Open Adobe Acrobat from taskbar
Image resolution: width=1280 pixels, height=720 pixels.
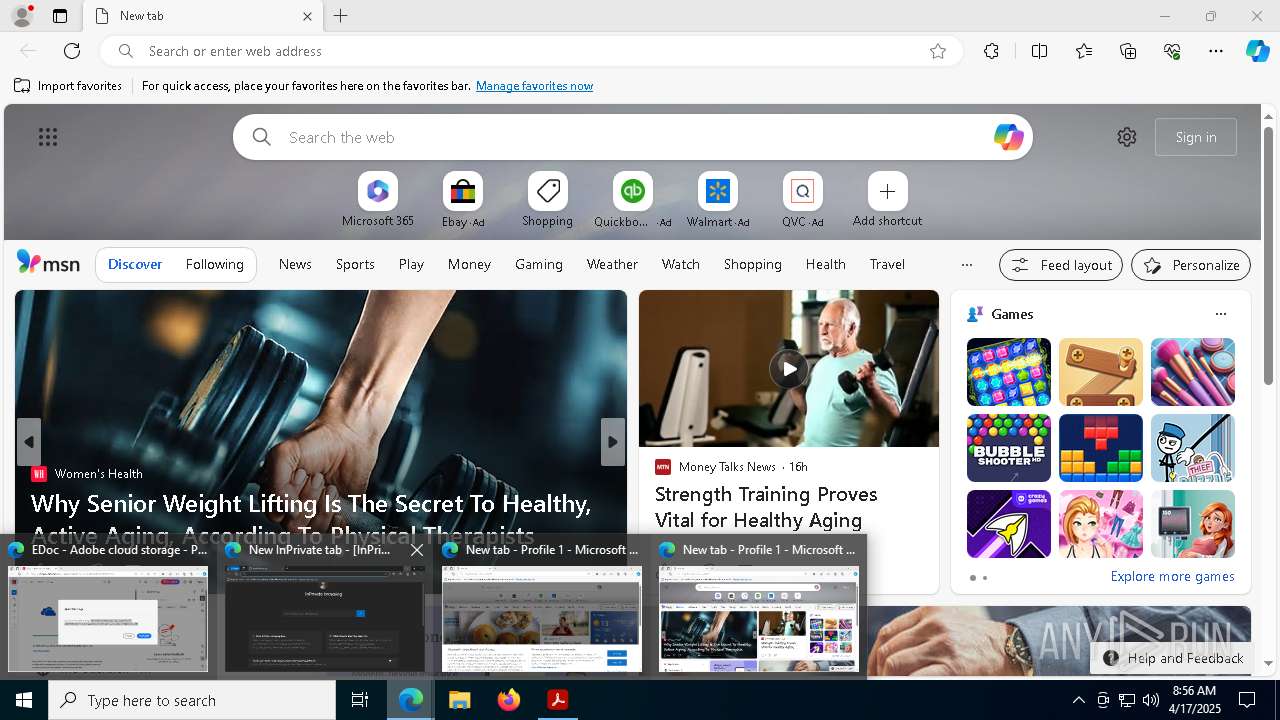557,700
